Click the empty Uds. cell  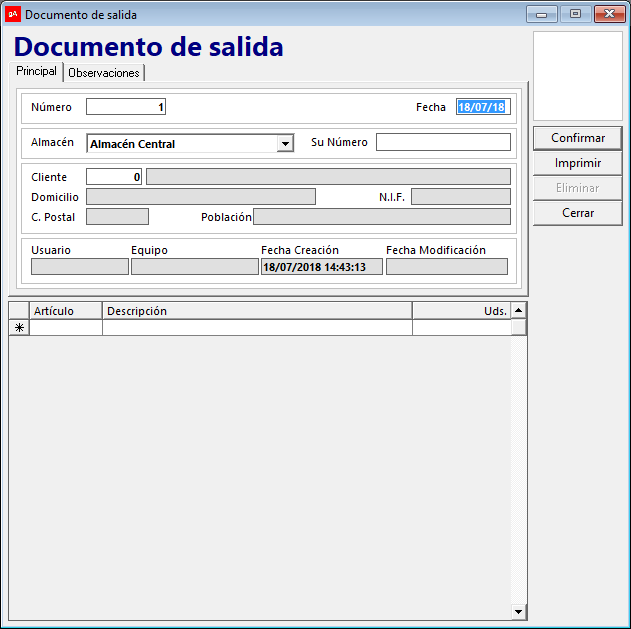[461, 327]
